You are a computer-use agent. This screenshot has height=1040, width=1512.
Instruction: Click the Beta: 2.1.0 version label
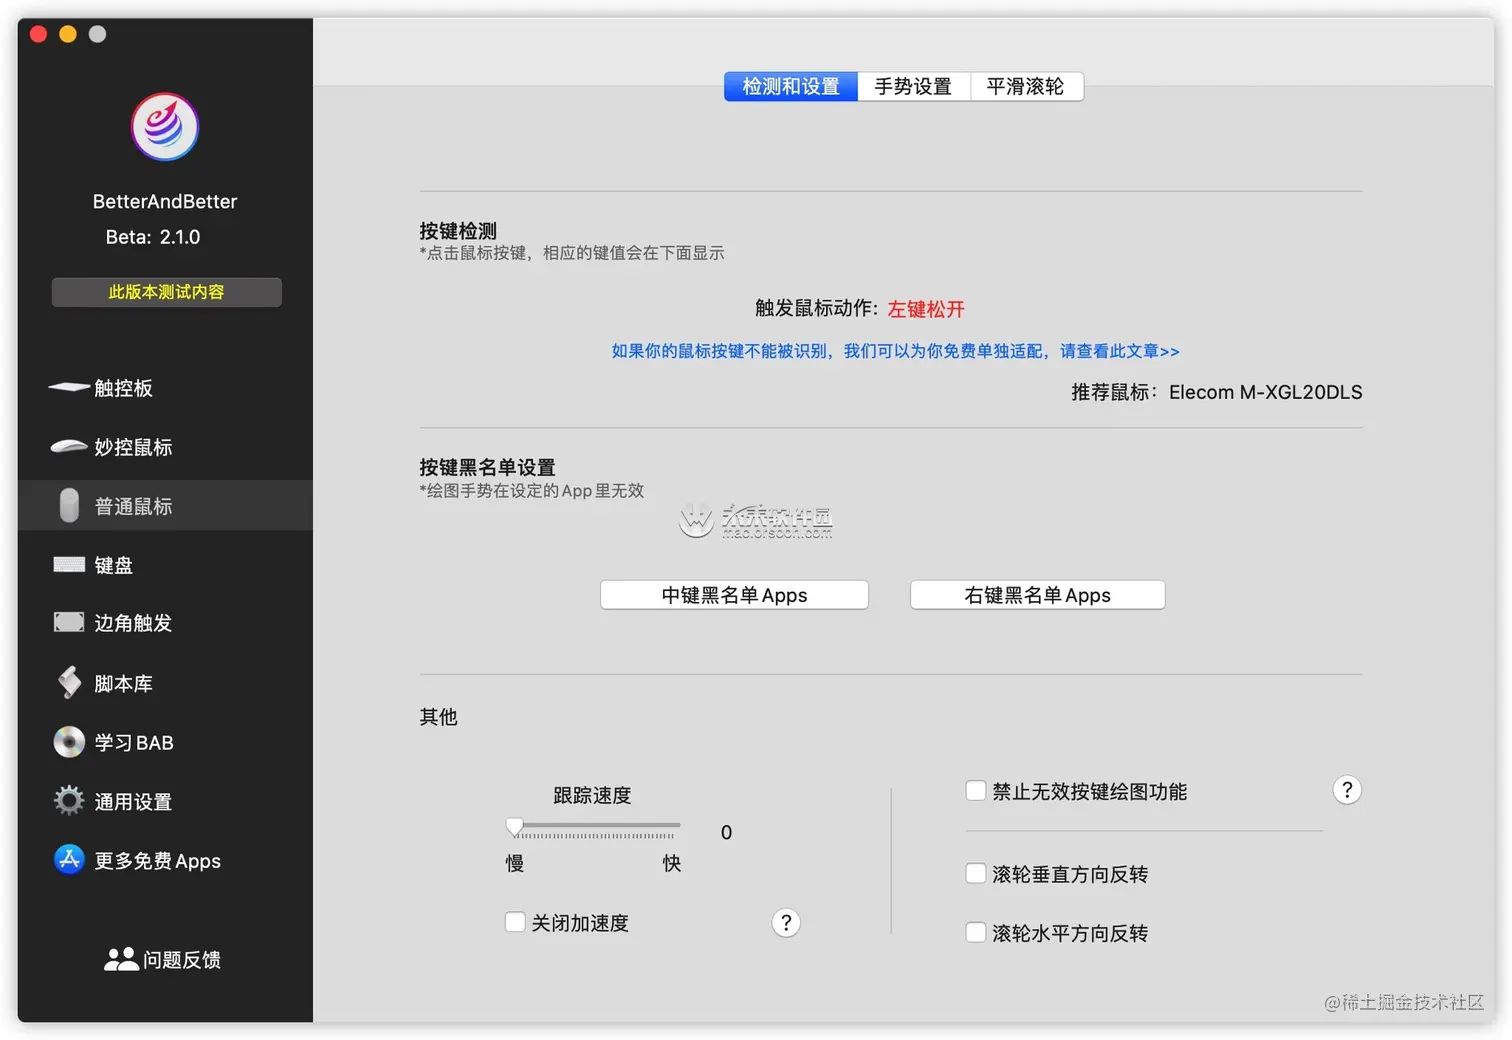(153, 237)
